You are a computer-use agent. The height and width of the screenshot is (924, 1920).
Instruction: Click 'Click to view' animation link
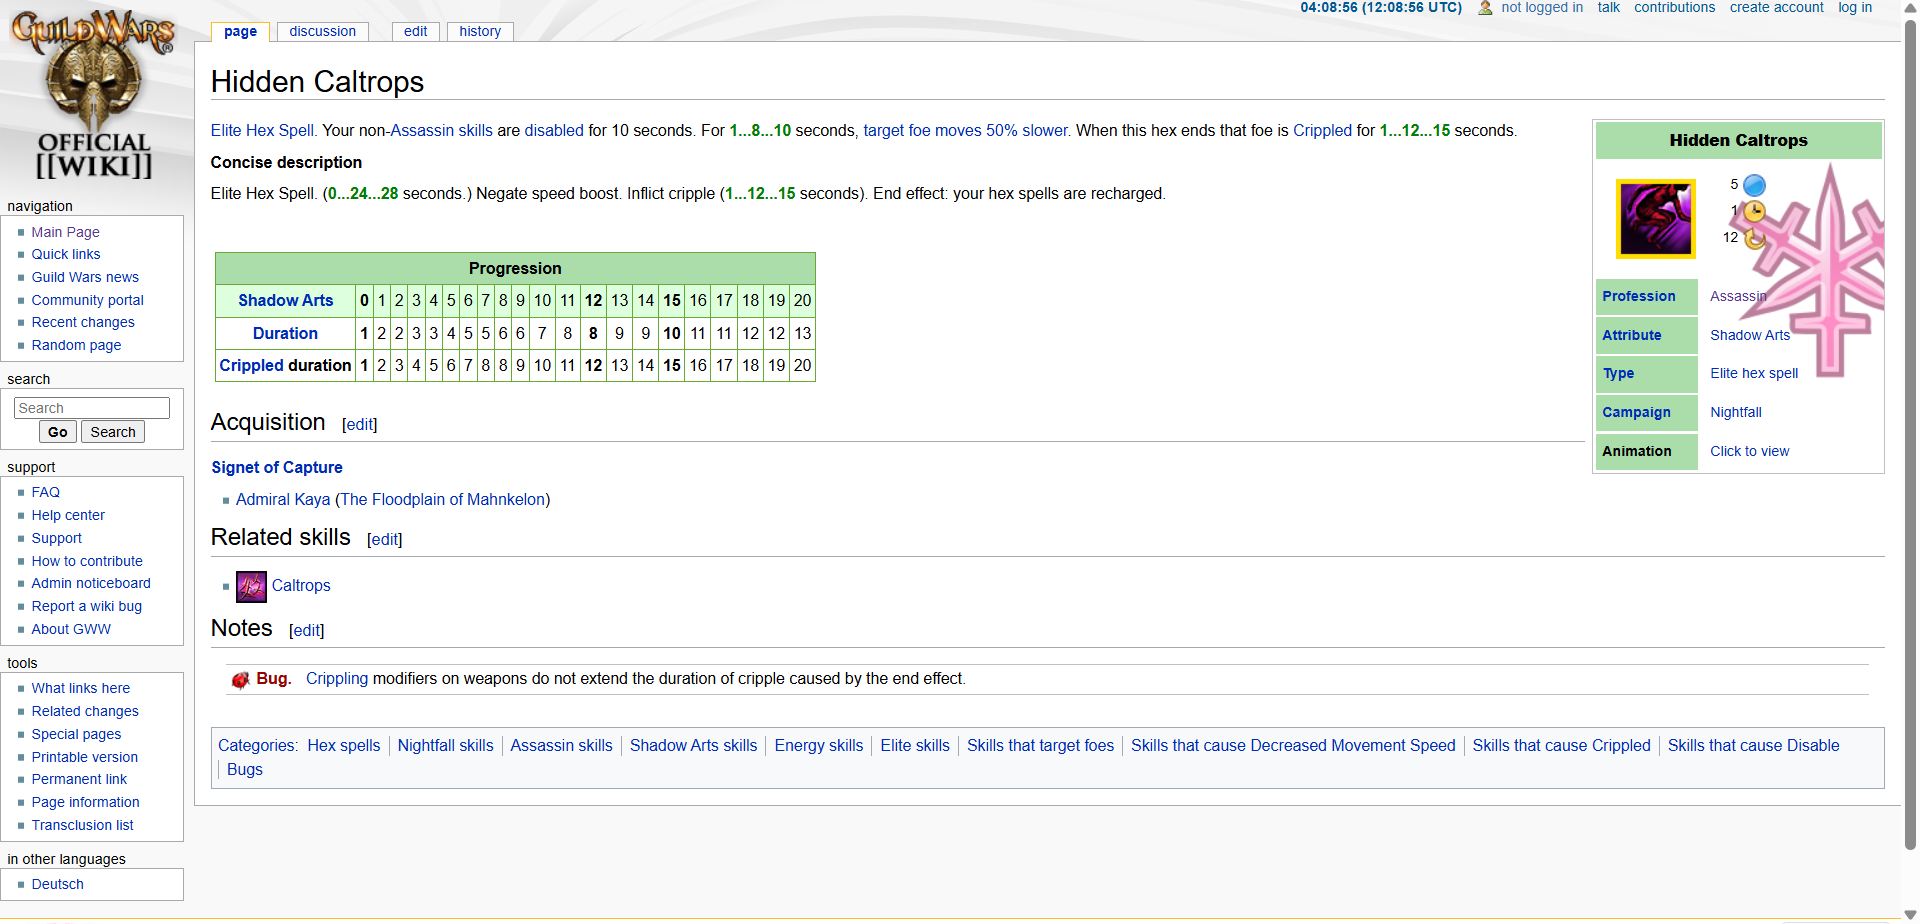(1749, 451)
